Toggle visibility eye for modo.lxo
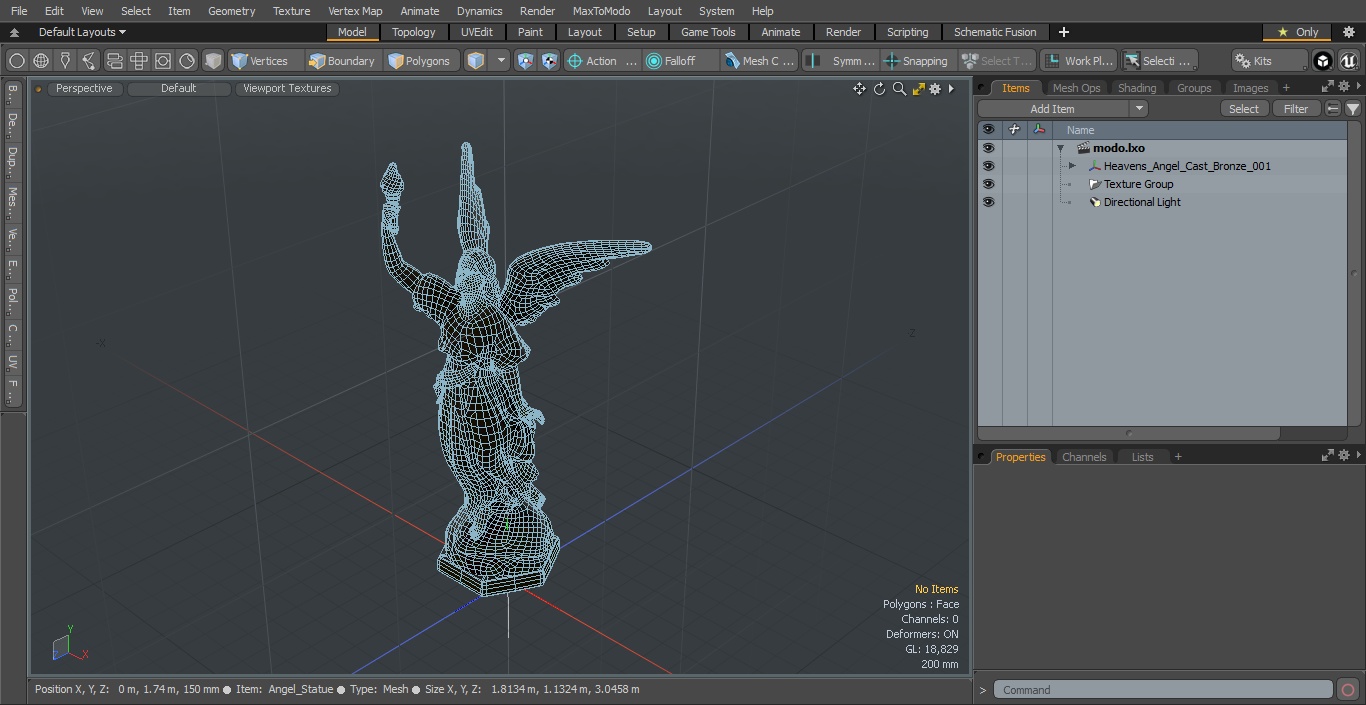The height and width of the screenshot is (705, 1366). point(989,148)
